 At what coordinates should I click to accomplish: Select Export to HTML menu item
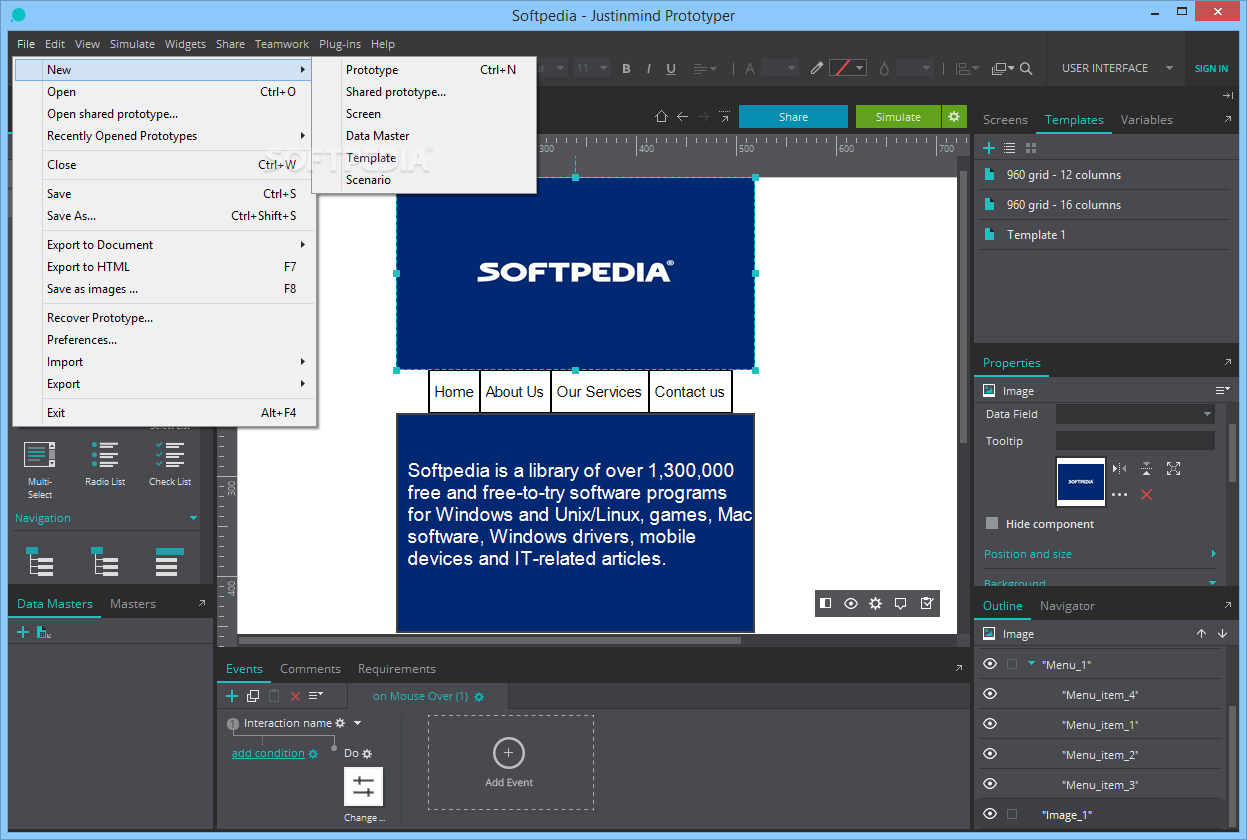click(166, 267)
